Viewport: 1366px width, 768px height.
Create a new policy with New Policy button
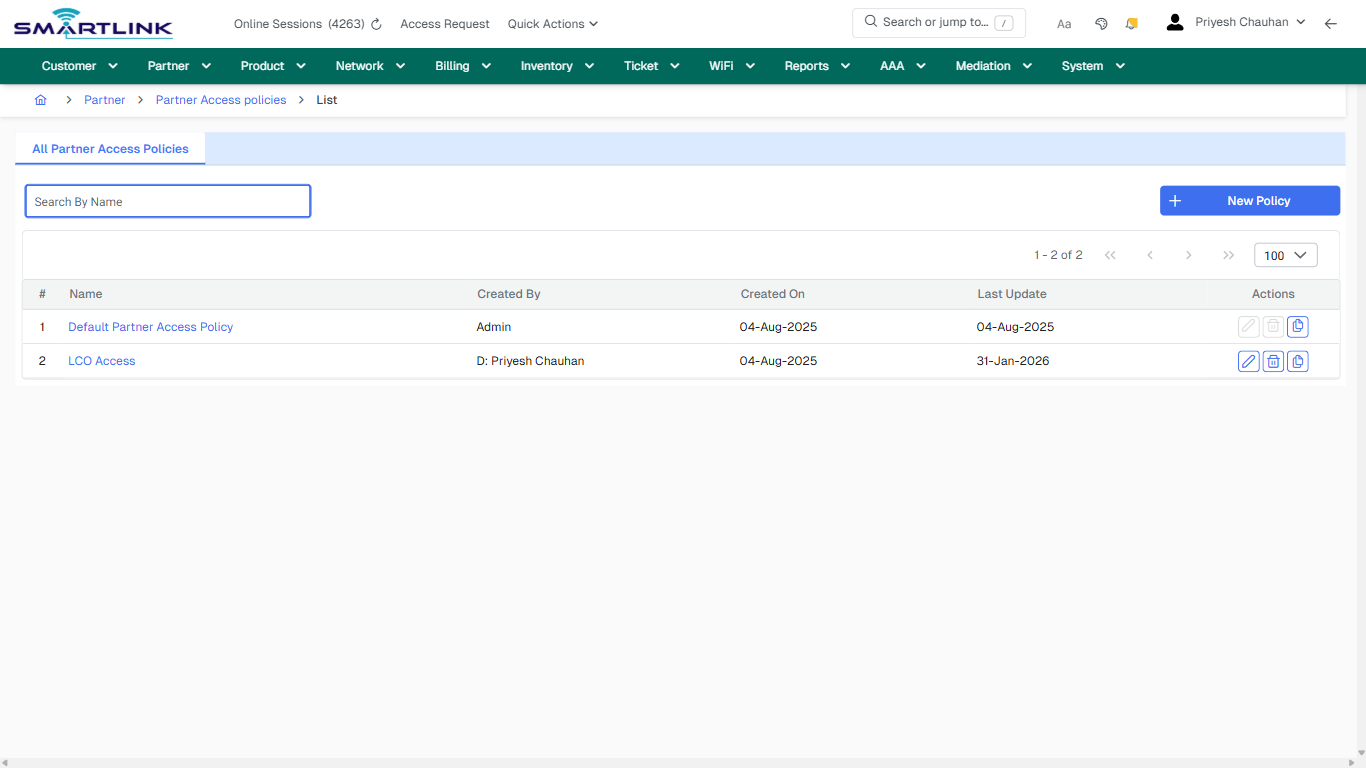(1249, 200)
